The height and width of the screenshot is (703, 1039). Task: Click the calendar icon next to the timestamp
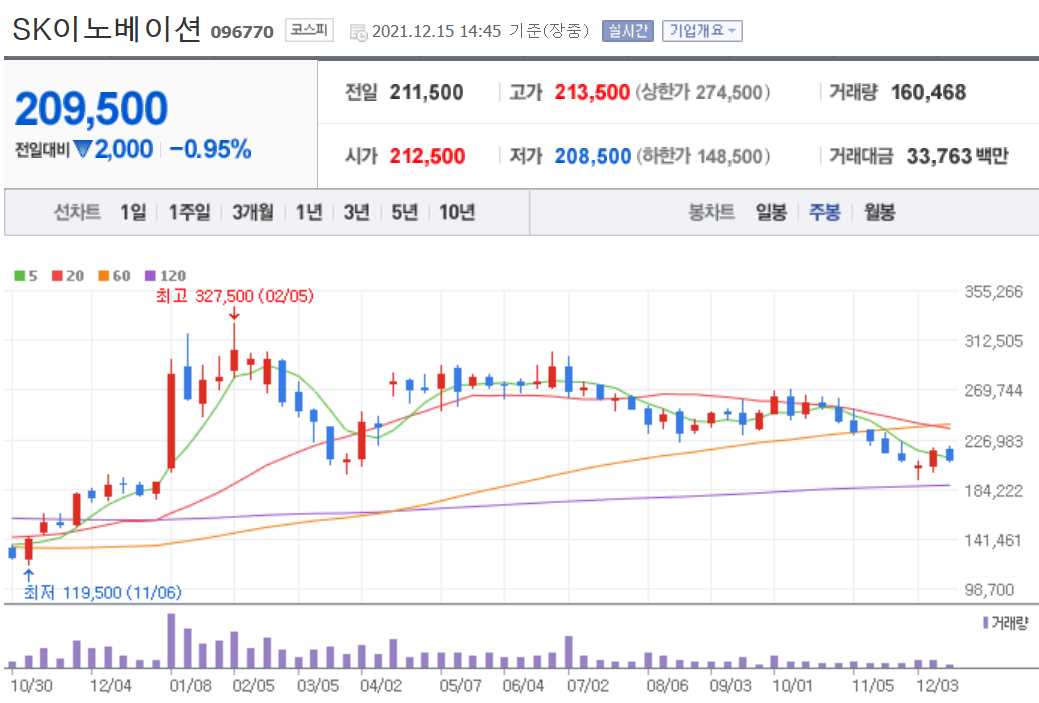click(356, 30)
